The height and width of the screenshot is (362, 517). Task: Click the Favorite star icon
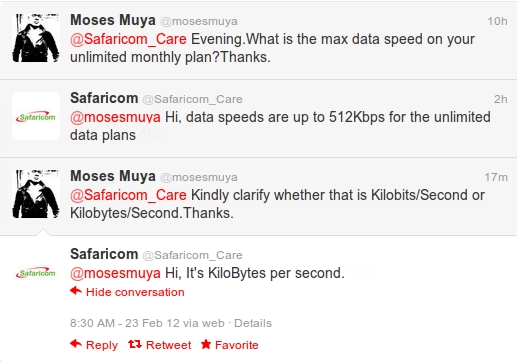[x=206, y=344]
